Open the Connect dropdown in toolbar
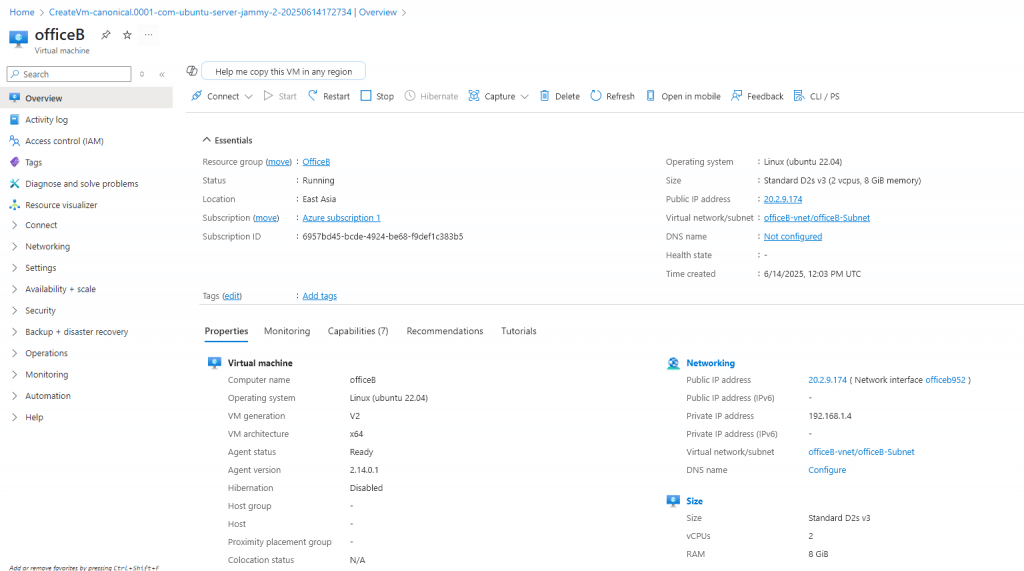Viewport: 1024px width, 571px height. tap(222, 96)
